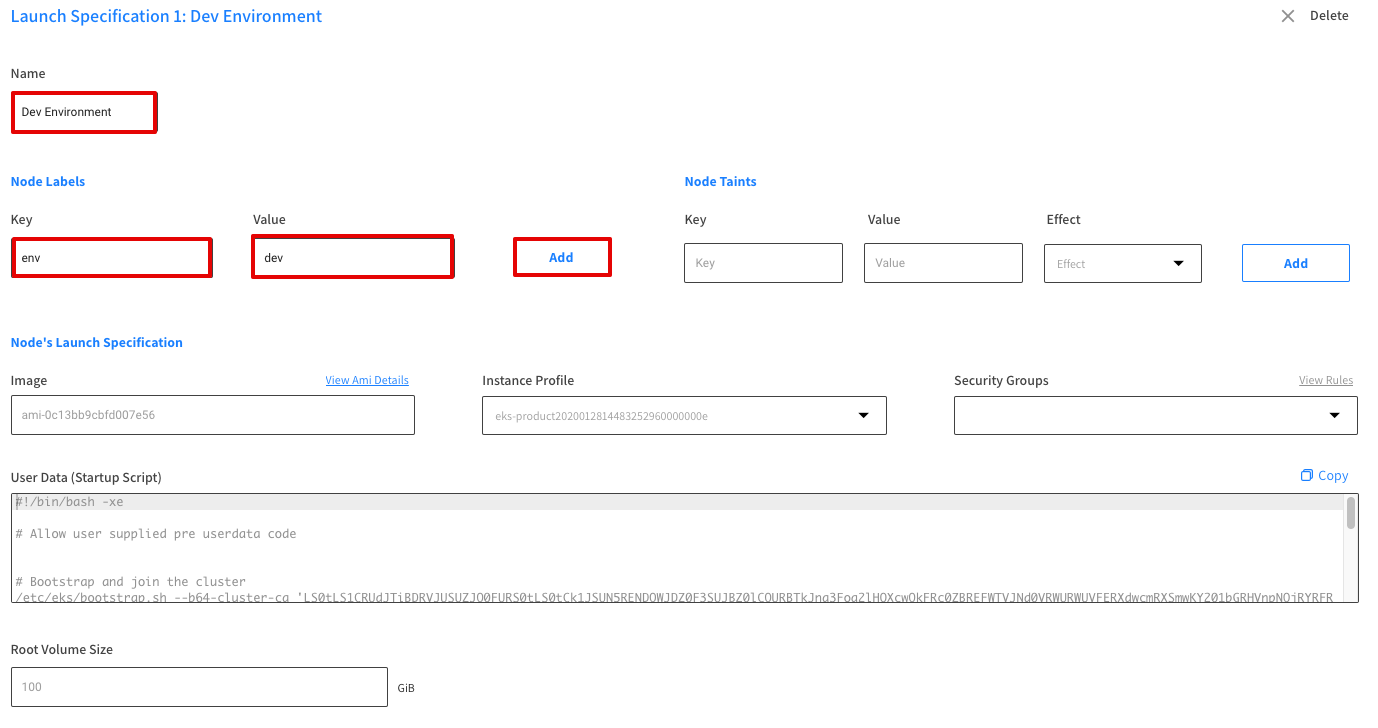This screenshot has height=728, width=1378.
Task: Click the X icon near Delete
Action: (x=1287, y=16)
